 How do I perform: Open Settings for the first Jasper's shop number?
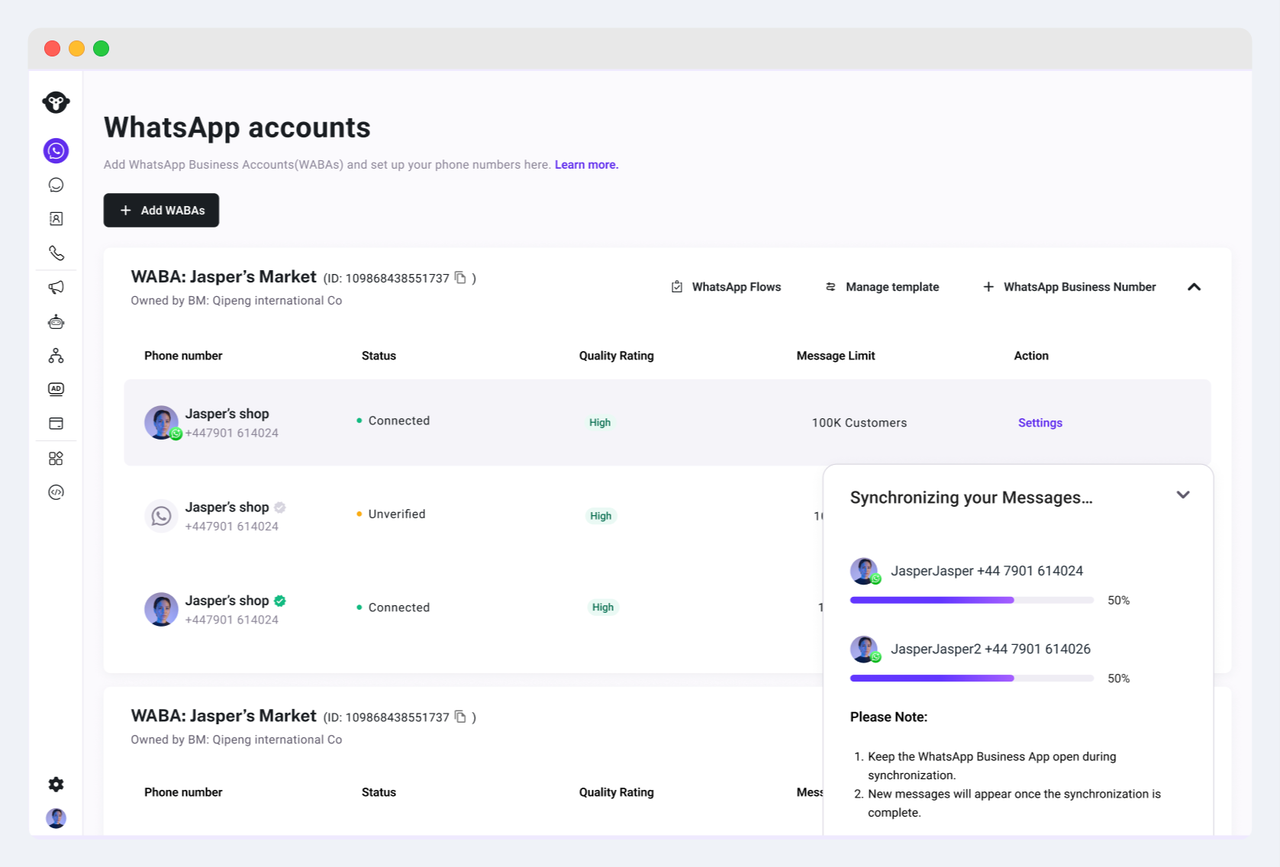tap(1040, 423)
